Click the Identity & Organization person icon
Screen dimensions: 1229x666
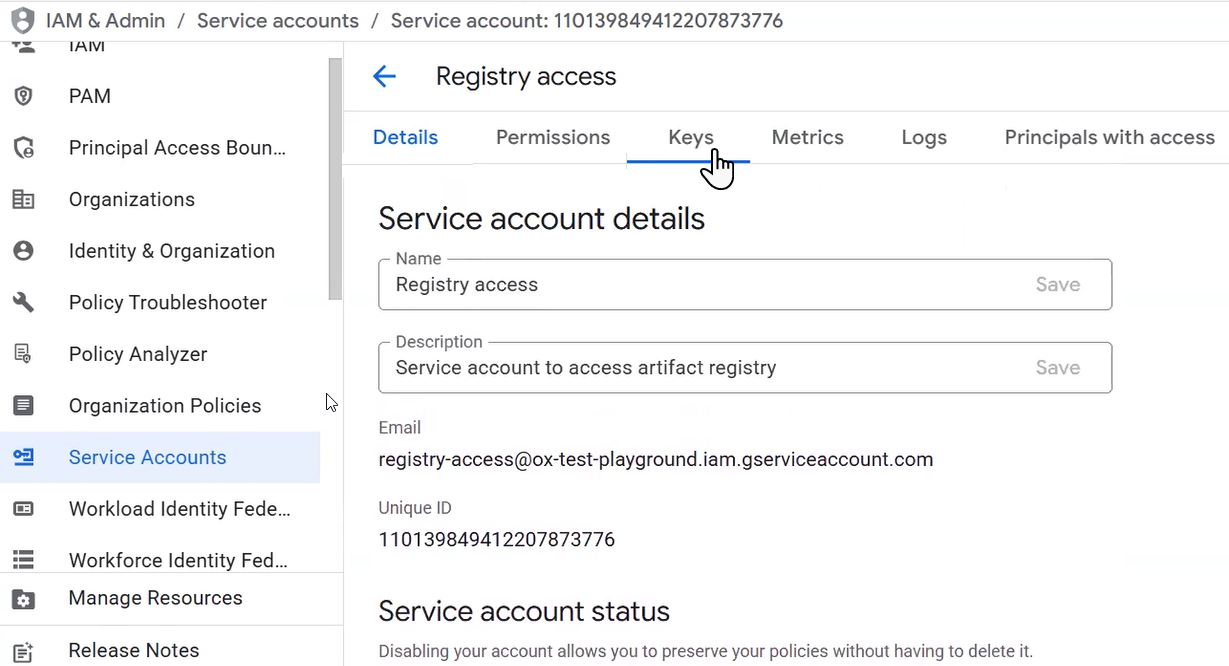pos(23,251)
